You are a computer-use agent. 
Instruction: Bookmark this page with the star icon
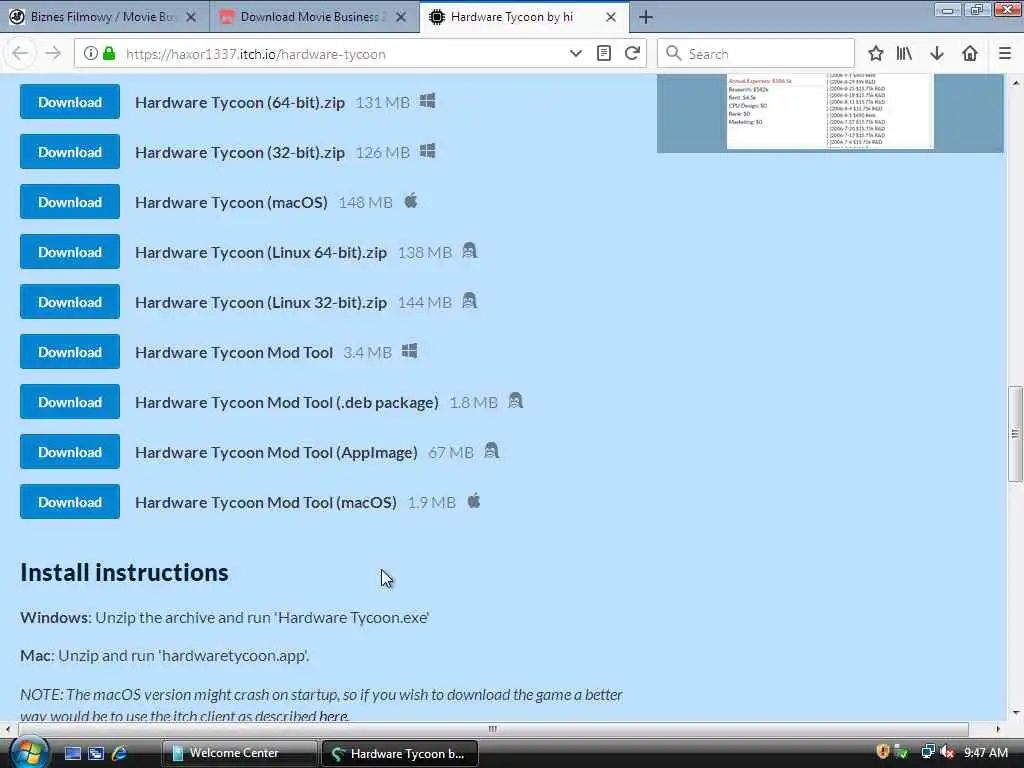click(876, 54)
